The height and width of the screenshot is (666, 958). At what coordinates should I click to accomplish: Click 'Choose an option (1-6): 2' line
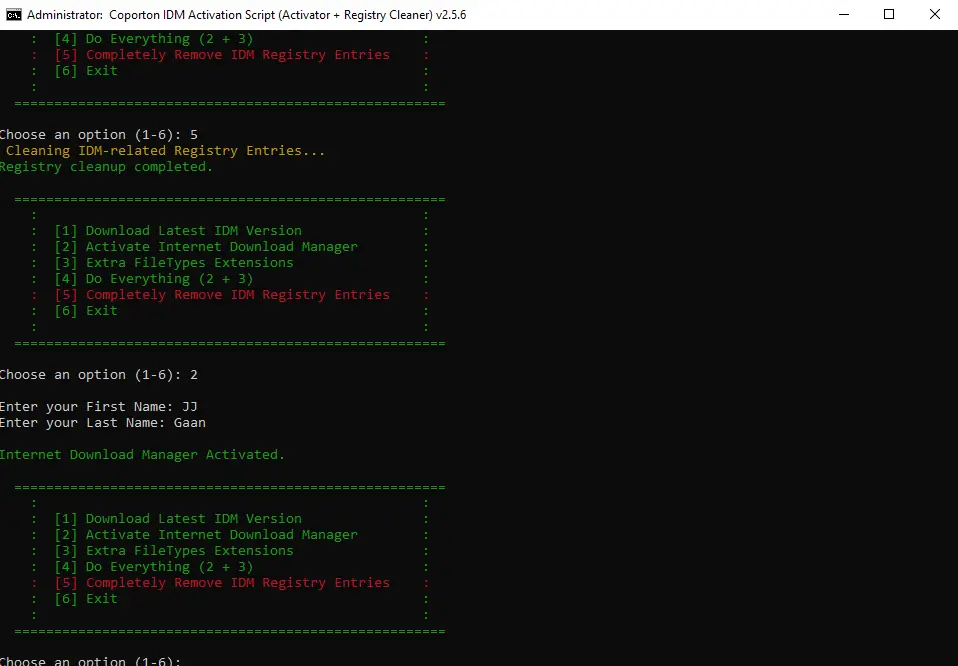(98, 375)
